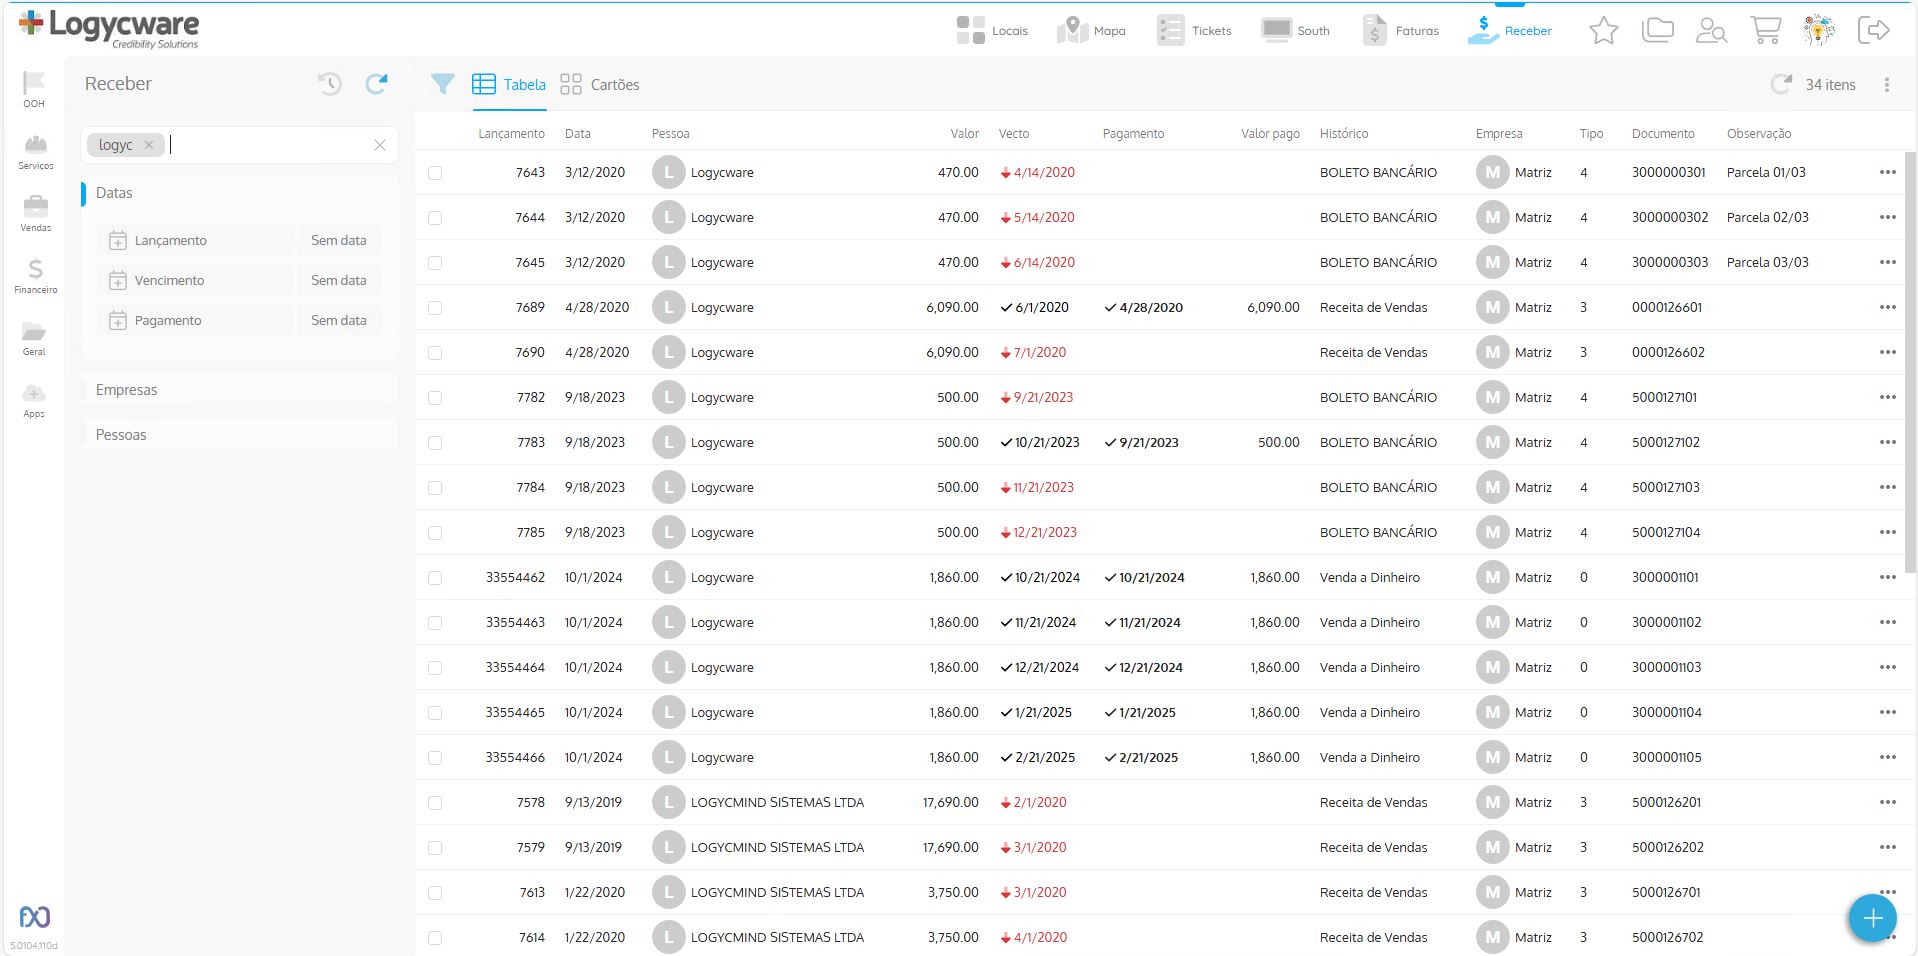The height and width of the screenshot is (956, 1918).
Task: Open Sem data dropdown for Lançamento
Action: pos(339,240)
